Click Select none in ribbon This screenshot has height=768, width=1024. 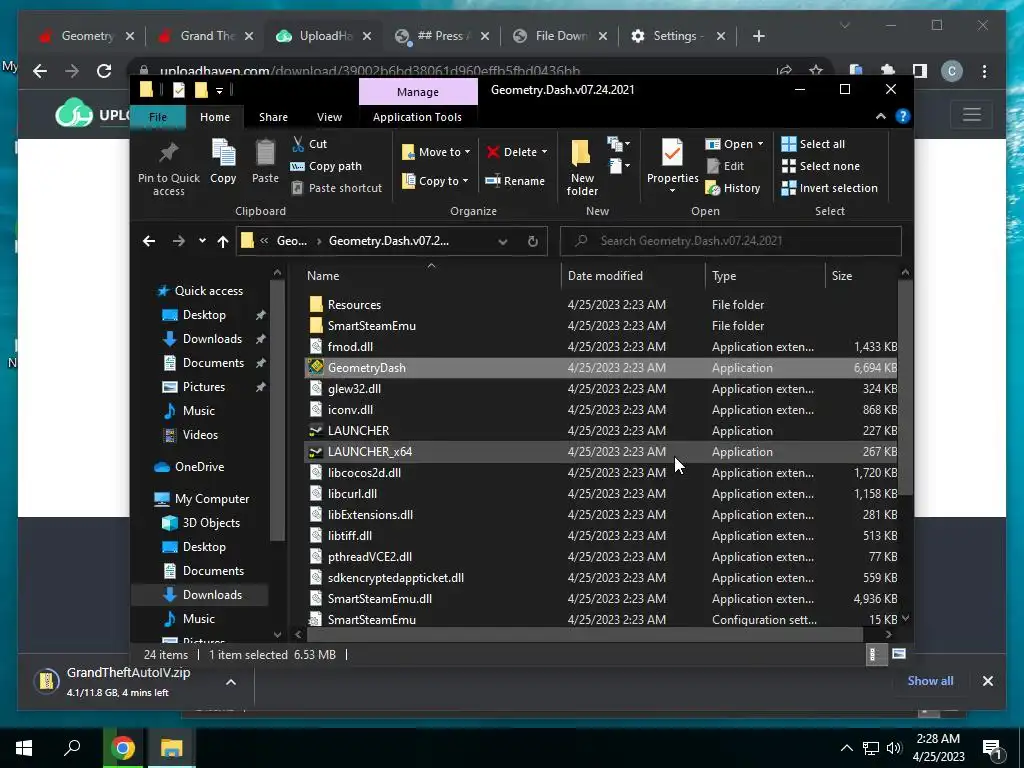coord(821,166)
